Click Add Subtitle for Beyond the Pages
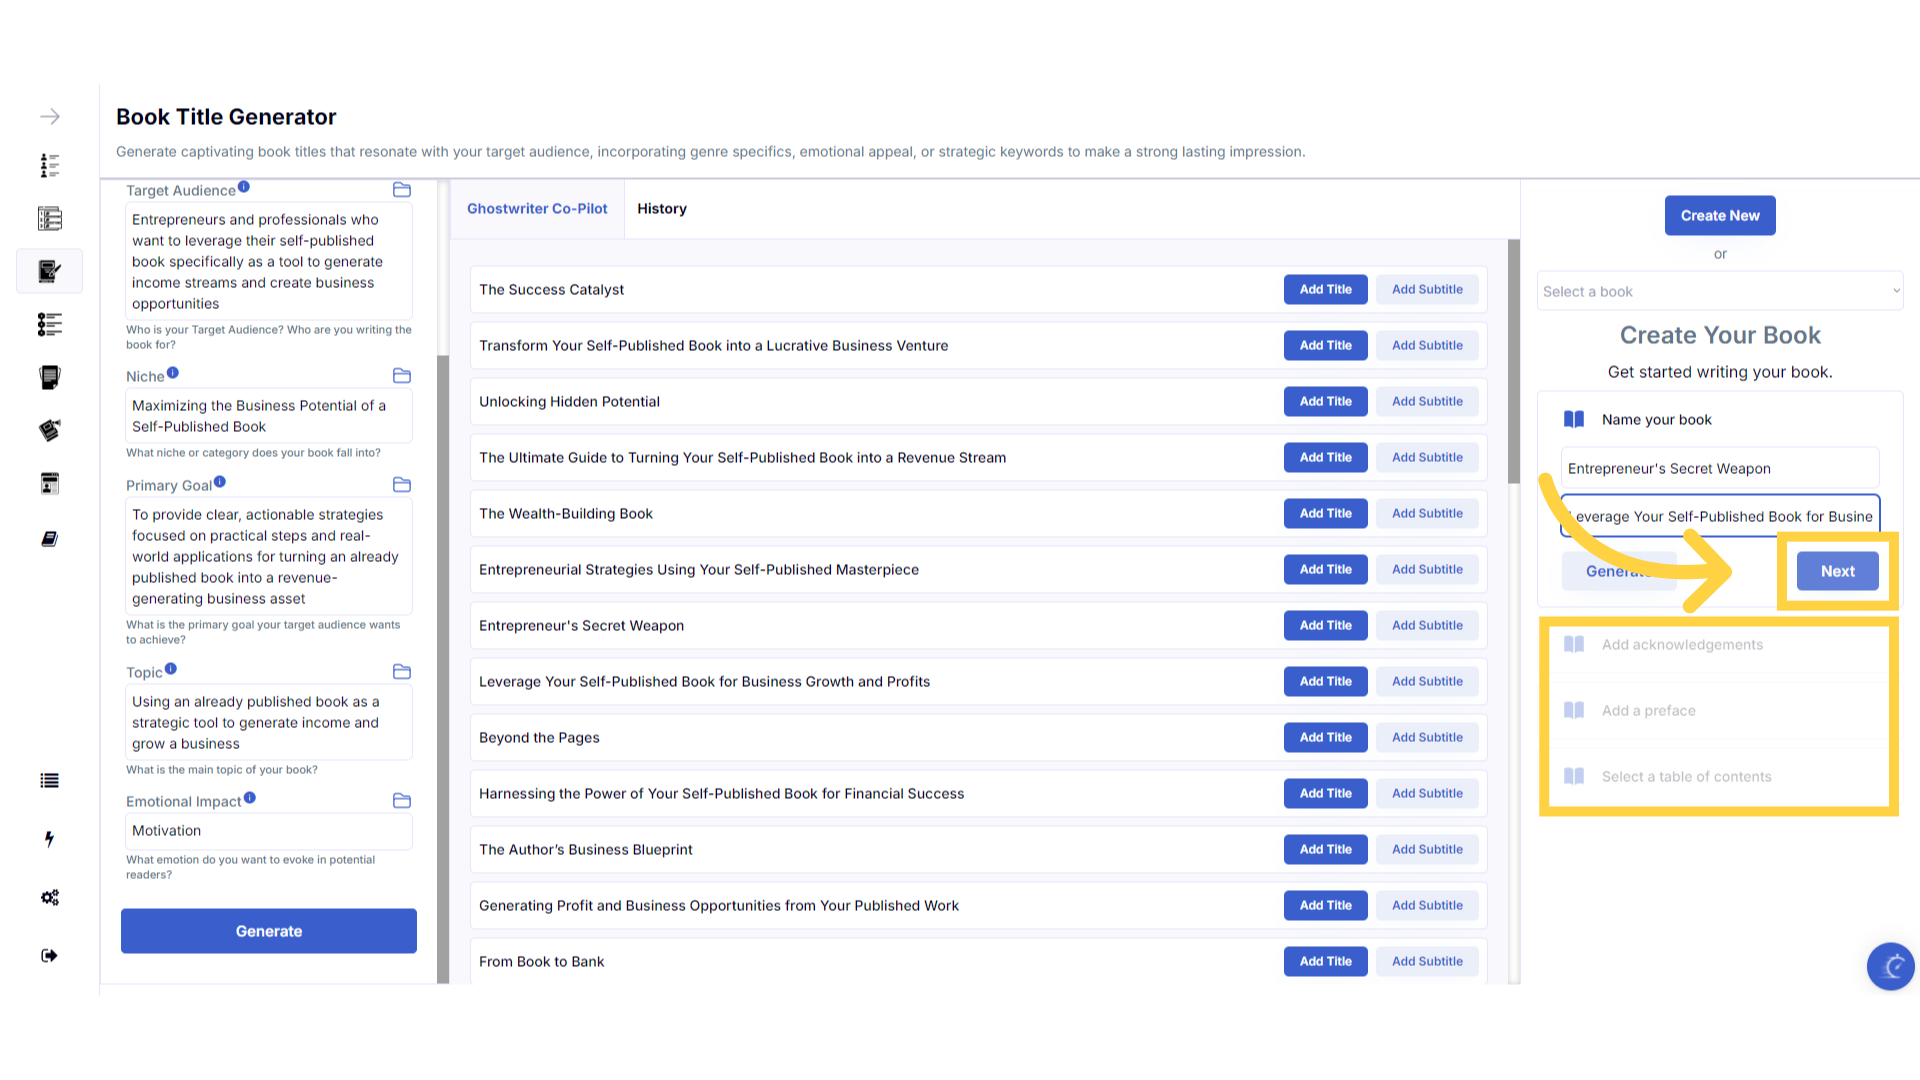The image size is (1920, 1080). (x=1427, y=738)
